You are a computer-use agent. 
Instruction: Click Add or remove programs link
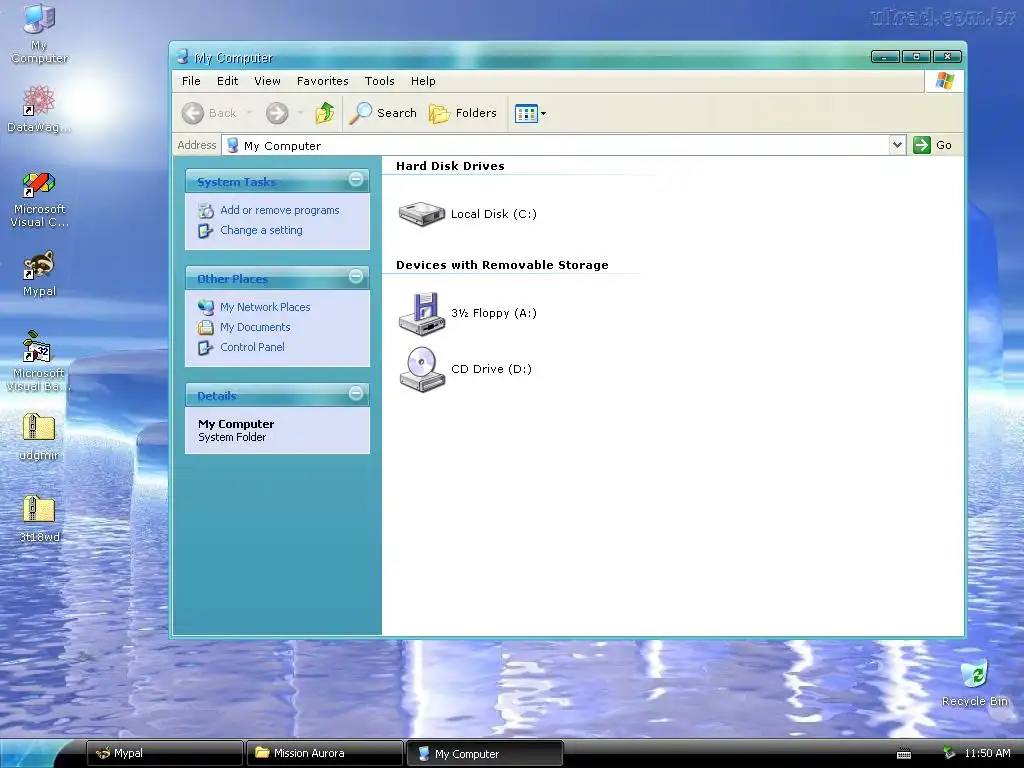coord(280,210)
